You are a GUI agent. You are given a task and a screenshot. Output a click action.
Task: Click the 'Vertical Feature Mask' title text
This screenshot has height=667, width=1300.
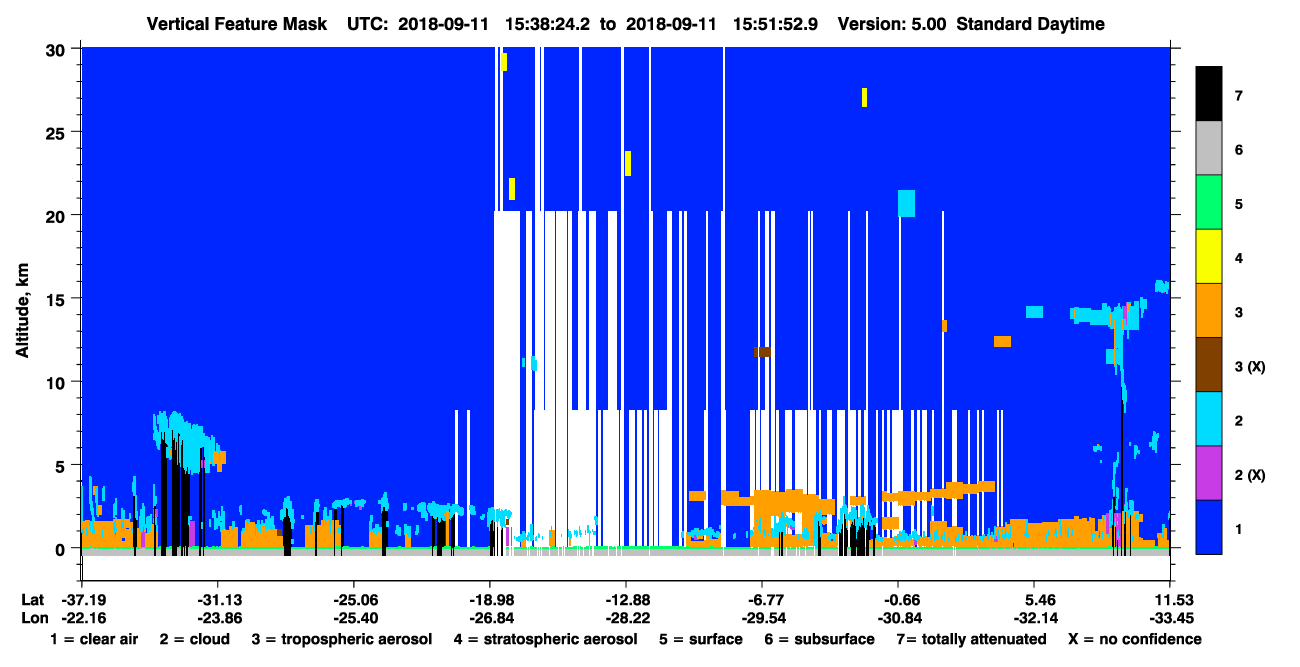click(236, 24)
